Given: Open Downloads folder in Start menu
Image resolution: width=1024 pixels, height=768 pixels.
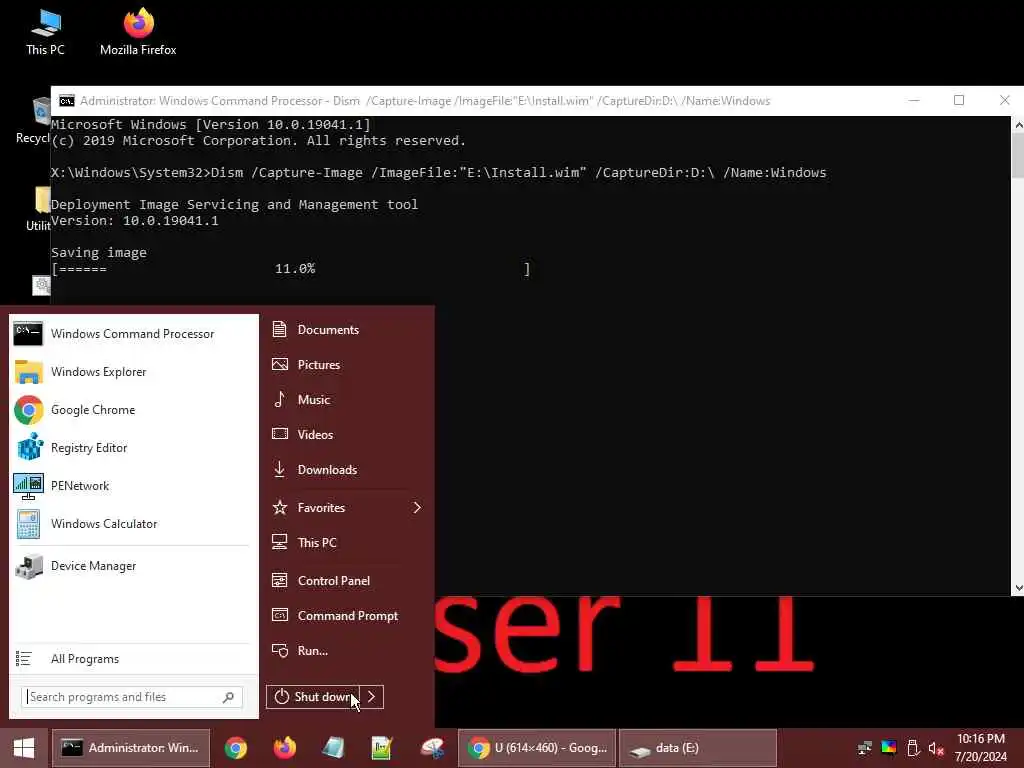Looking at the screenshot, I should click(x=347, y=470).
